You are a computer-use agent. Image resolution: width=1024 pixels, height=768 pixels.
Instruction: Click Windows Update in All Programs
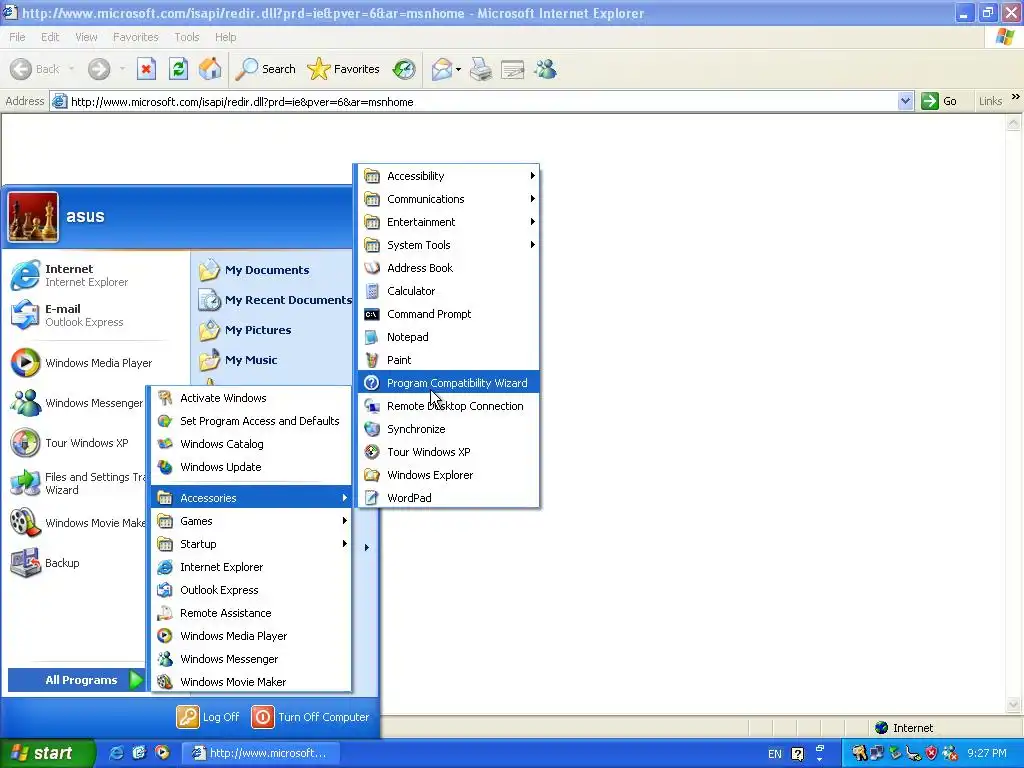pos(251,467)
